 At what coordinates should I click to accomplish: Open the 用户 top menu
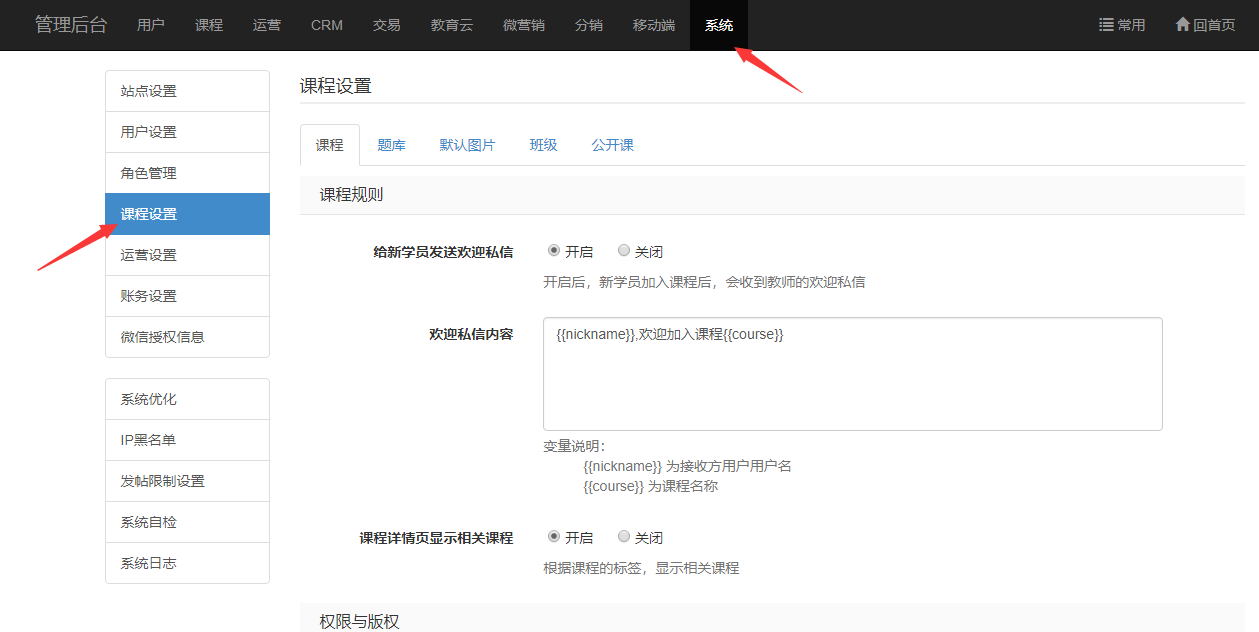click(151, 25)
